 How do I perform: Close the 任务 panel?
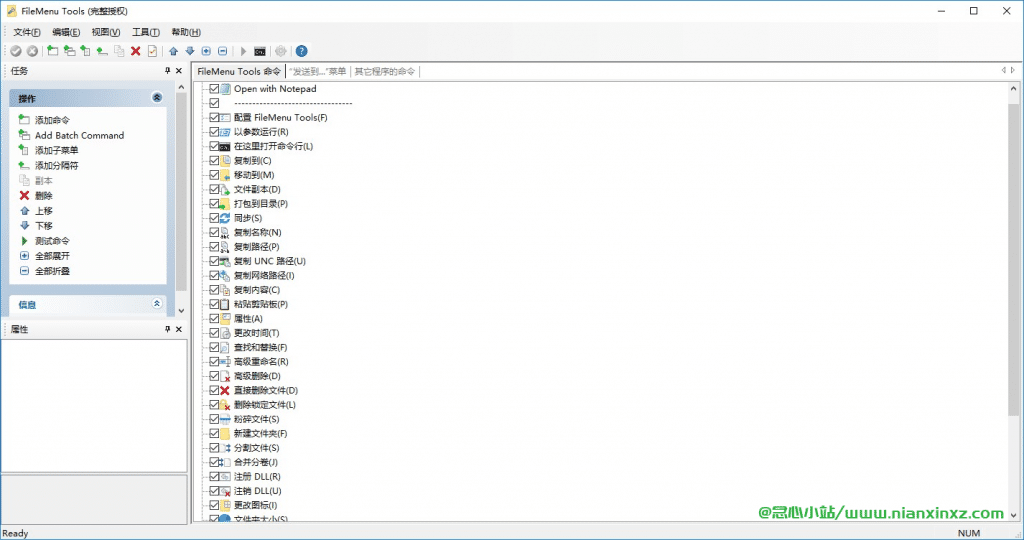179,71
